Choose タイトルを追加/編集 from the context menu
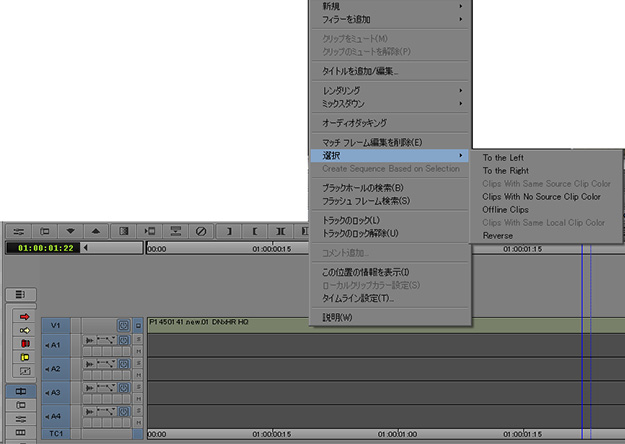This screenshot has width=625, height=444. pos(390,71)
